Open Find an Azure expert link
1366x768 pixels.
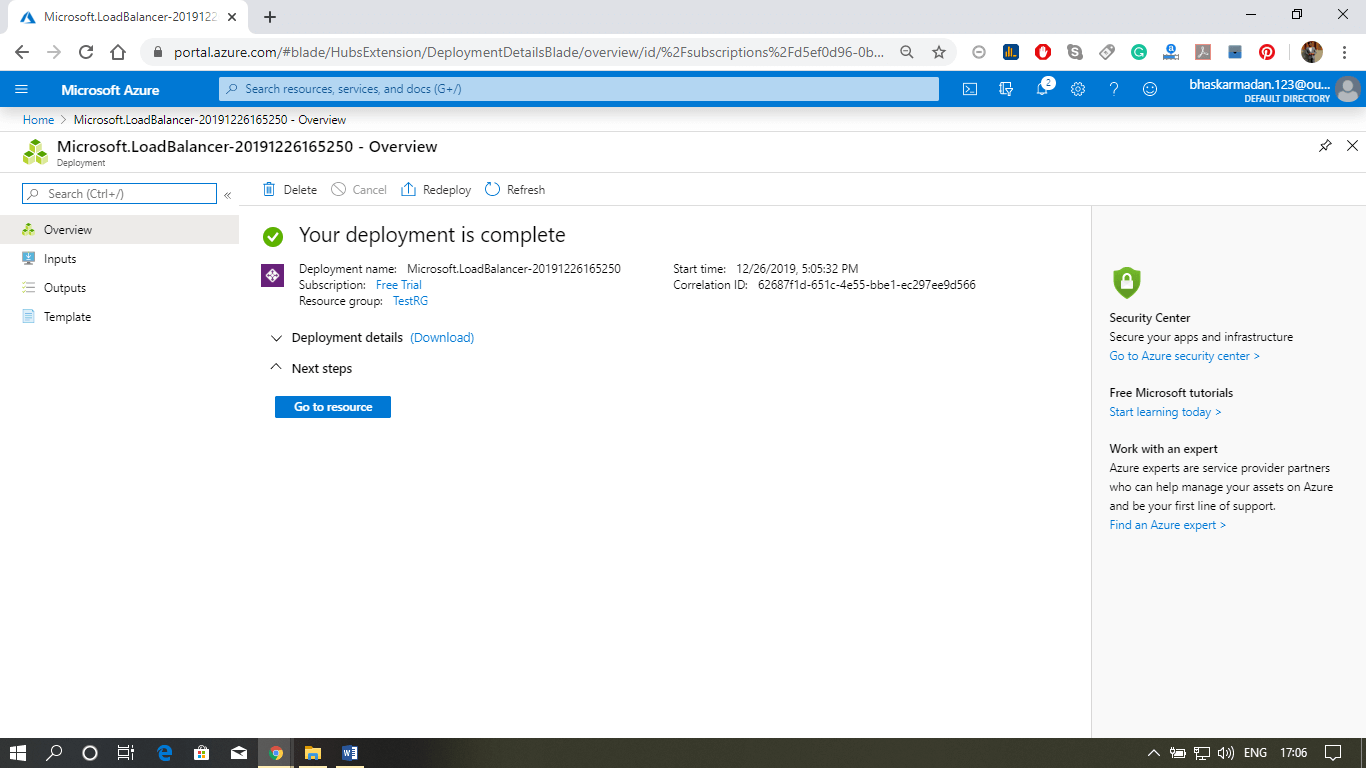pyautogui.click(x=1167, y=525)
